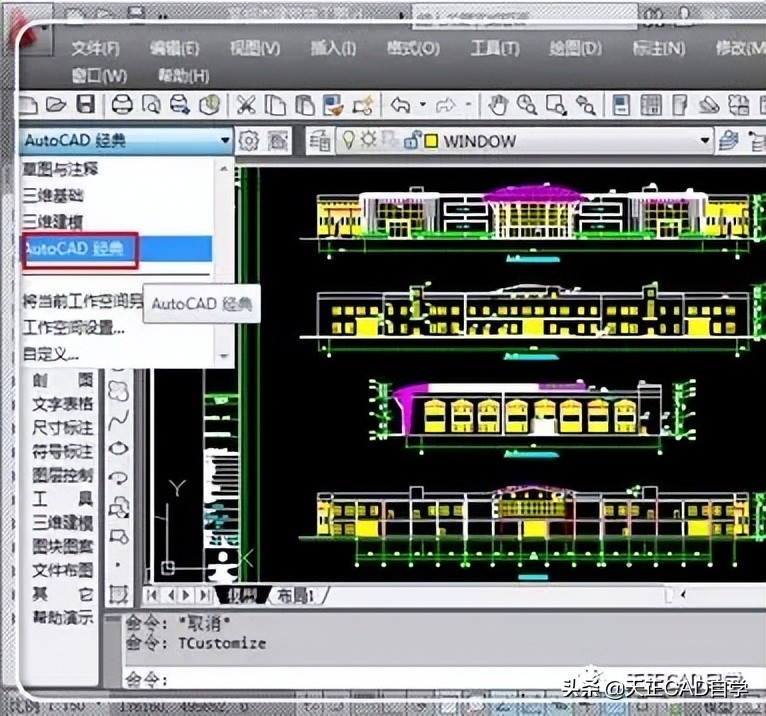This screenshot has width=766, height=716.
Task: Toggle WINDOW layer freeze sun icon
Action: [368, 140]
